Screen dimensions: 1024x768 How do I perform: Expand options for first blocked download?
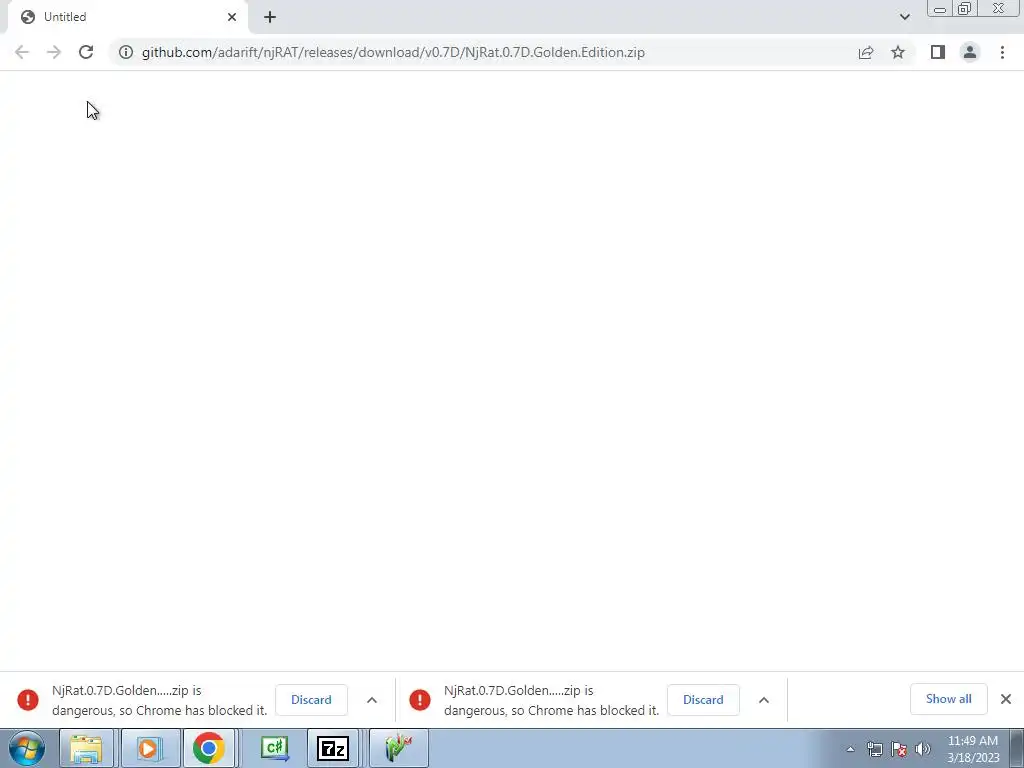click(372, 700)
